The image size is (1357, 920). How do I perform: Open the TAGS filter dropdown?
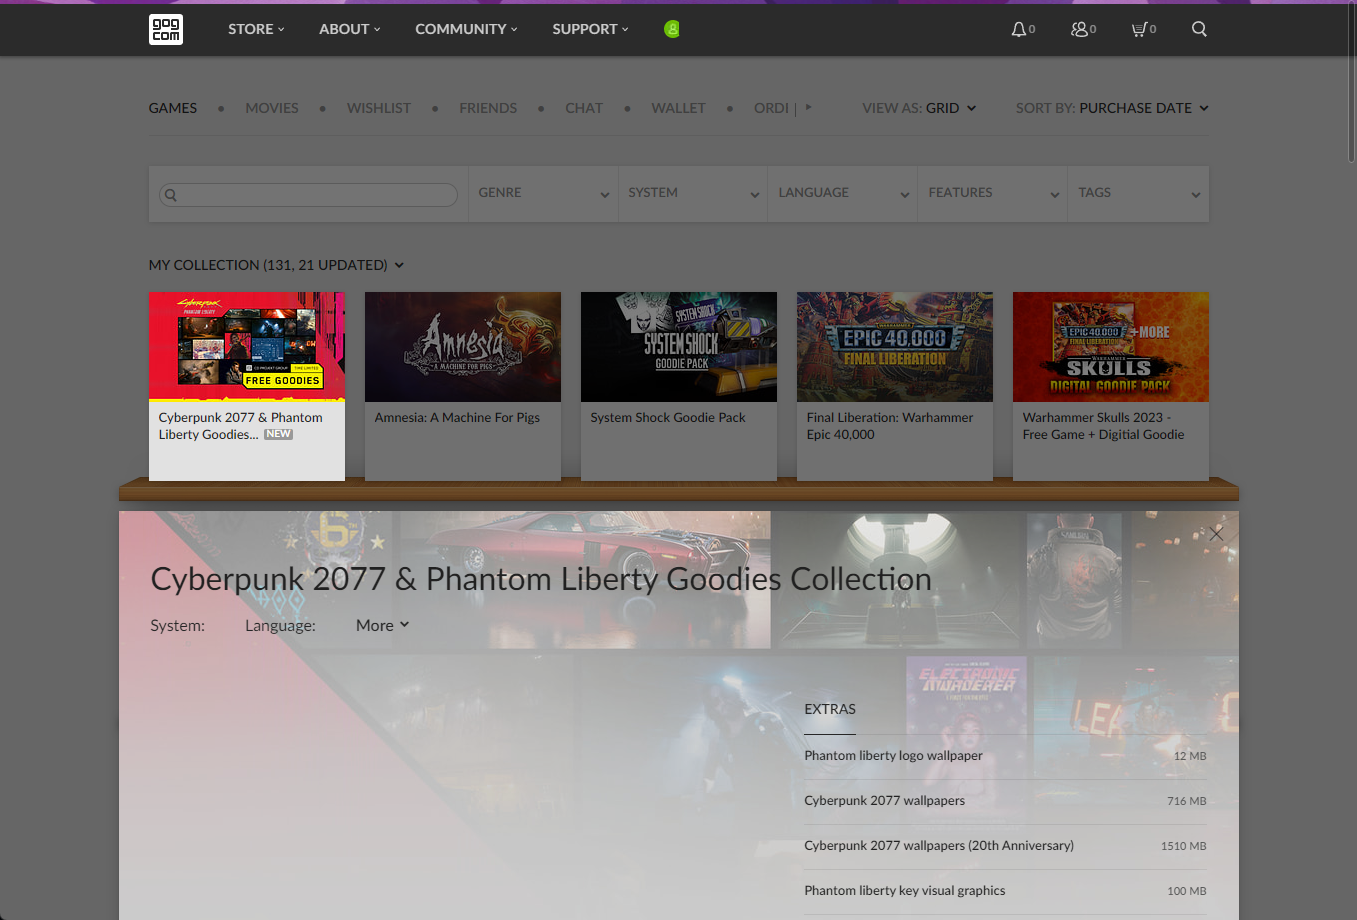[x=1139, y=193]
